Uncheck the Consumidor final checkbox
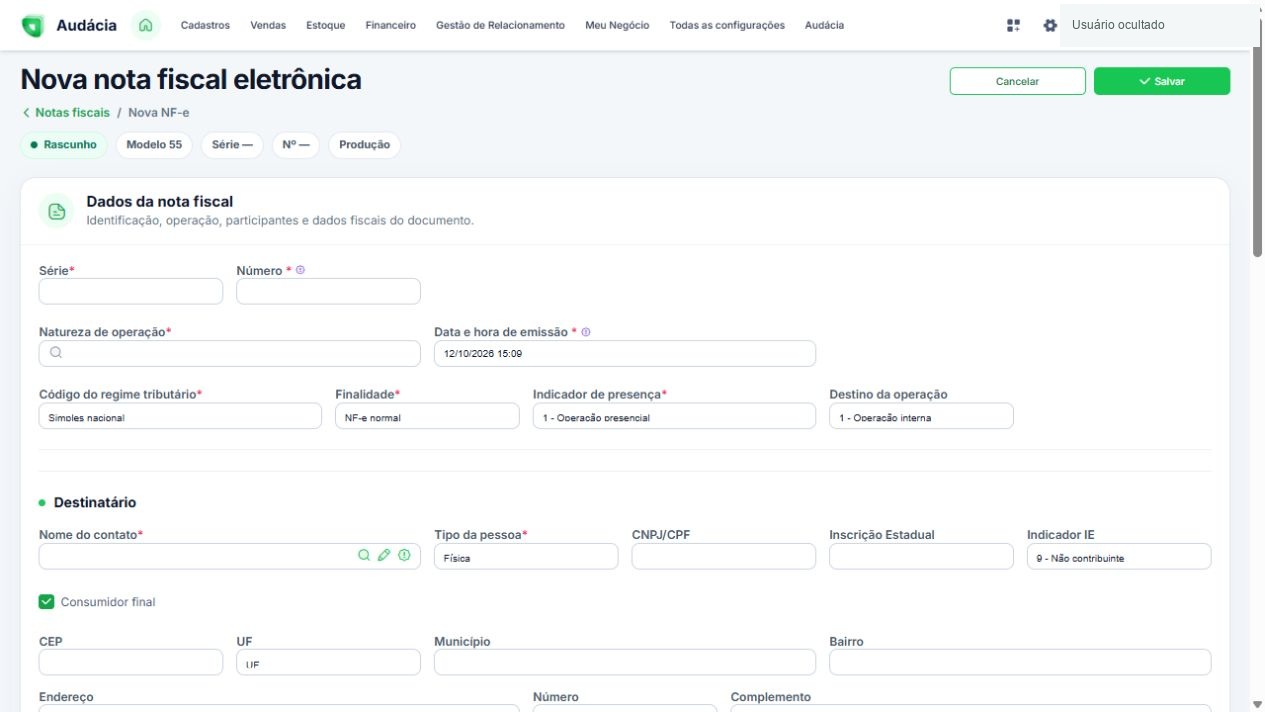This screenshot has height=712, width=1265. coord(46,602)
